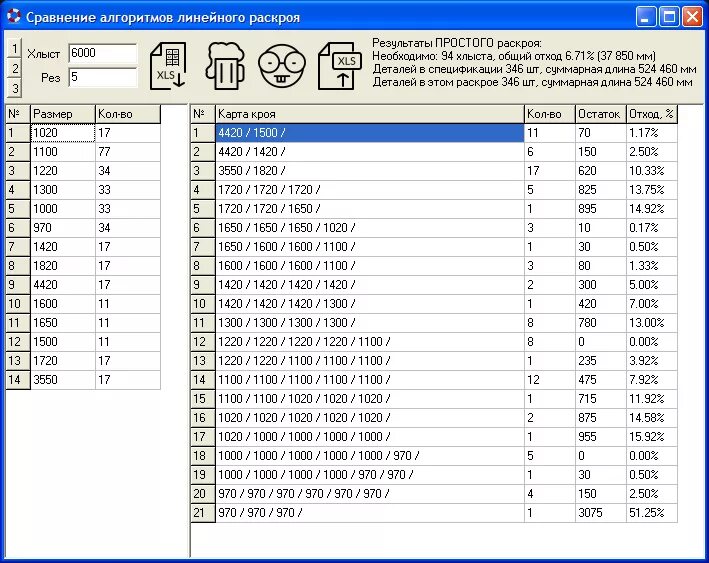This screenshot has width=709, height=563.
Task: Select size cell 1020 in left table
Action: point(63,133)
